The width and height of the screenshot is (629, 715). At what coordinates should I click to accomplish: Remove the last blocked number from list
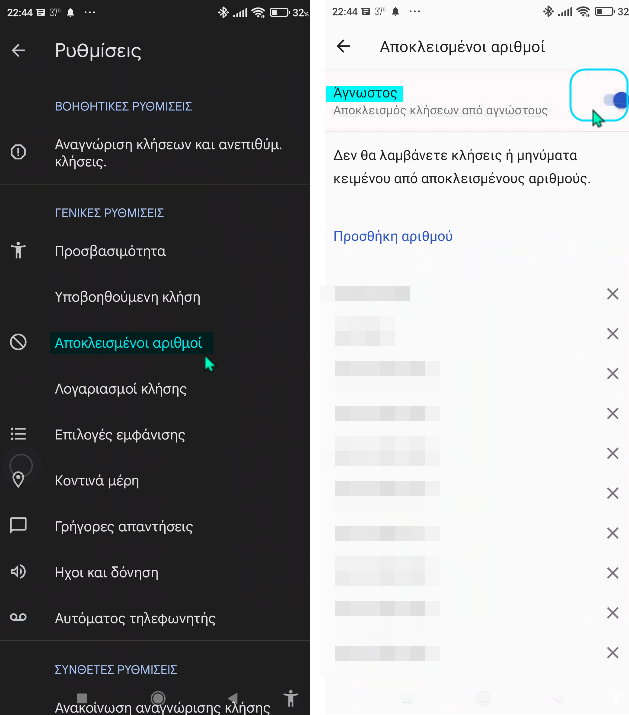[x=613, y=653]
